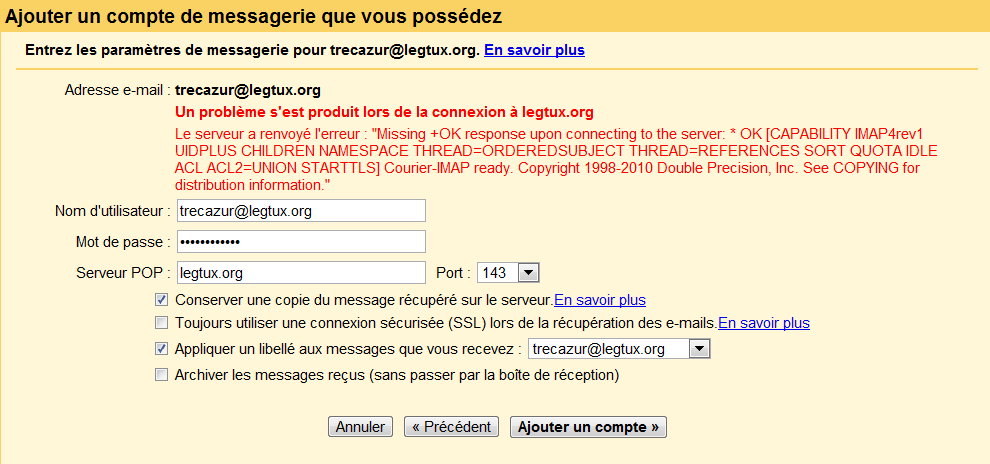Open 'En savoir plus' beside the SSL option
The image size is (990, 464).
point(764,323)
